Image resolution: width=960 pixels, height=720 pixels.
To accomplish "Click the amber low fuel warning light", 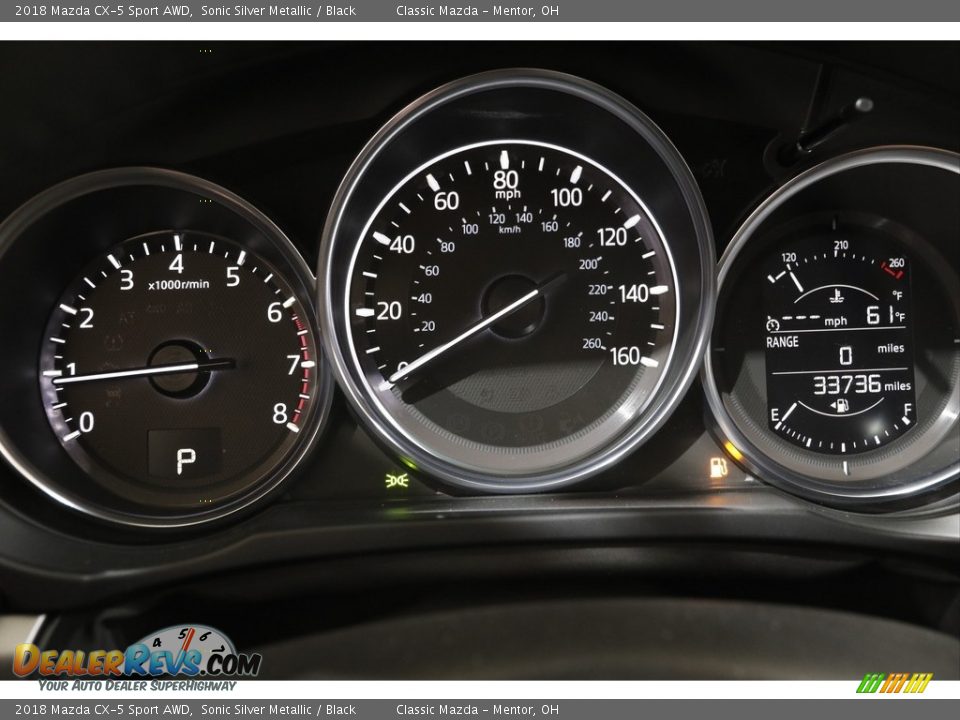I will click(719, 466).
